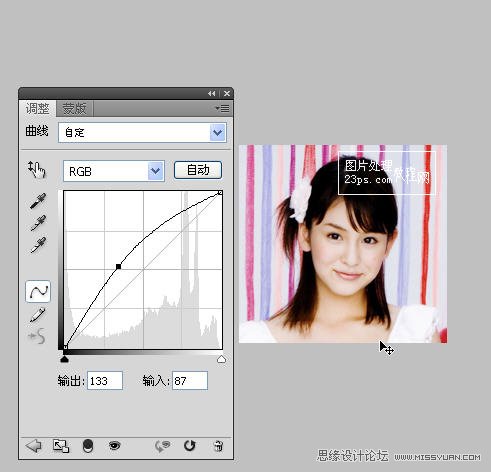This screenshot has height=472, width=491.
Task: Click the 输入 value field showing 87
Action: tap(190, 380)
